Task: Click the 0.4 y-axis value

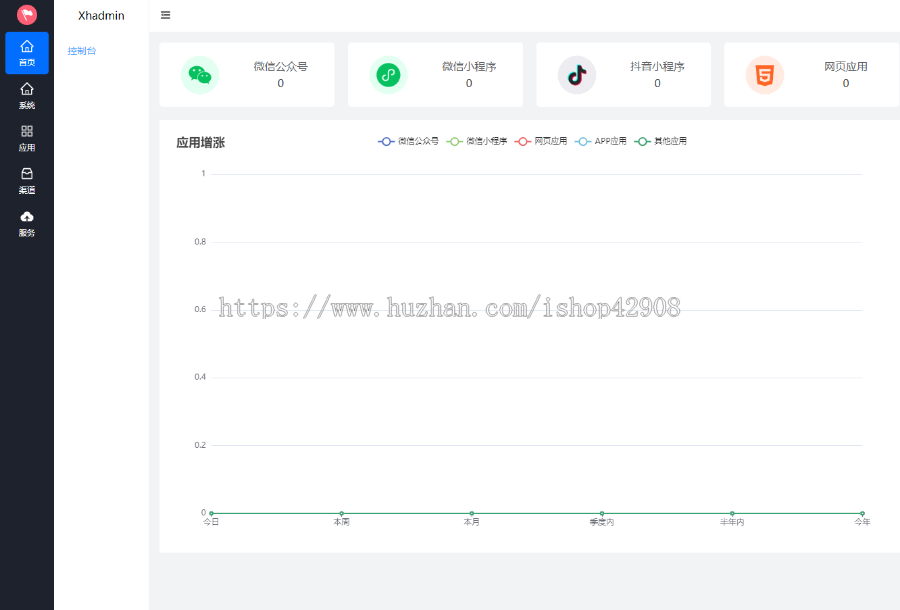Action: coord(200,377)
